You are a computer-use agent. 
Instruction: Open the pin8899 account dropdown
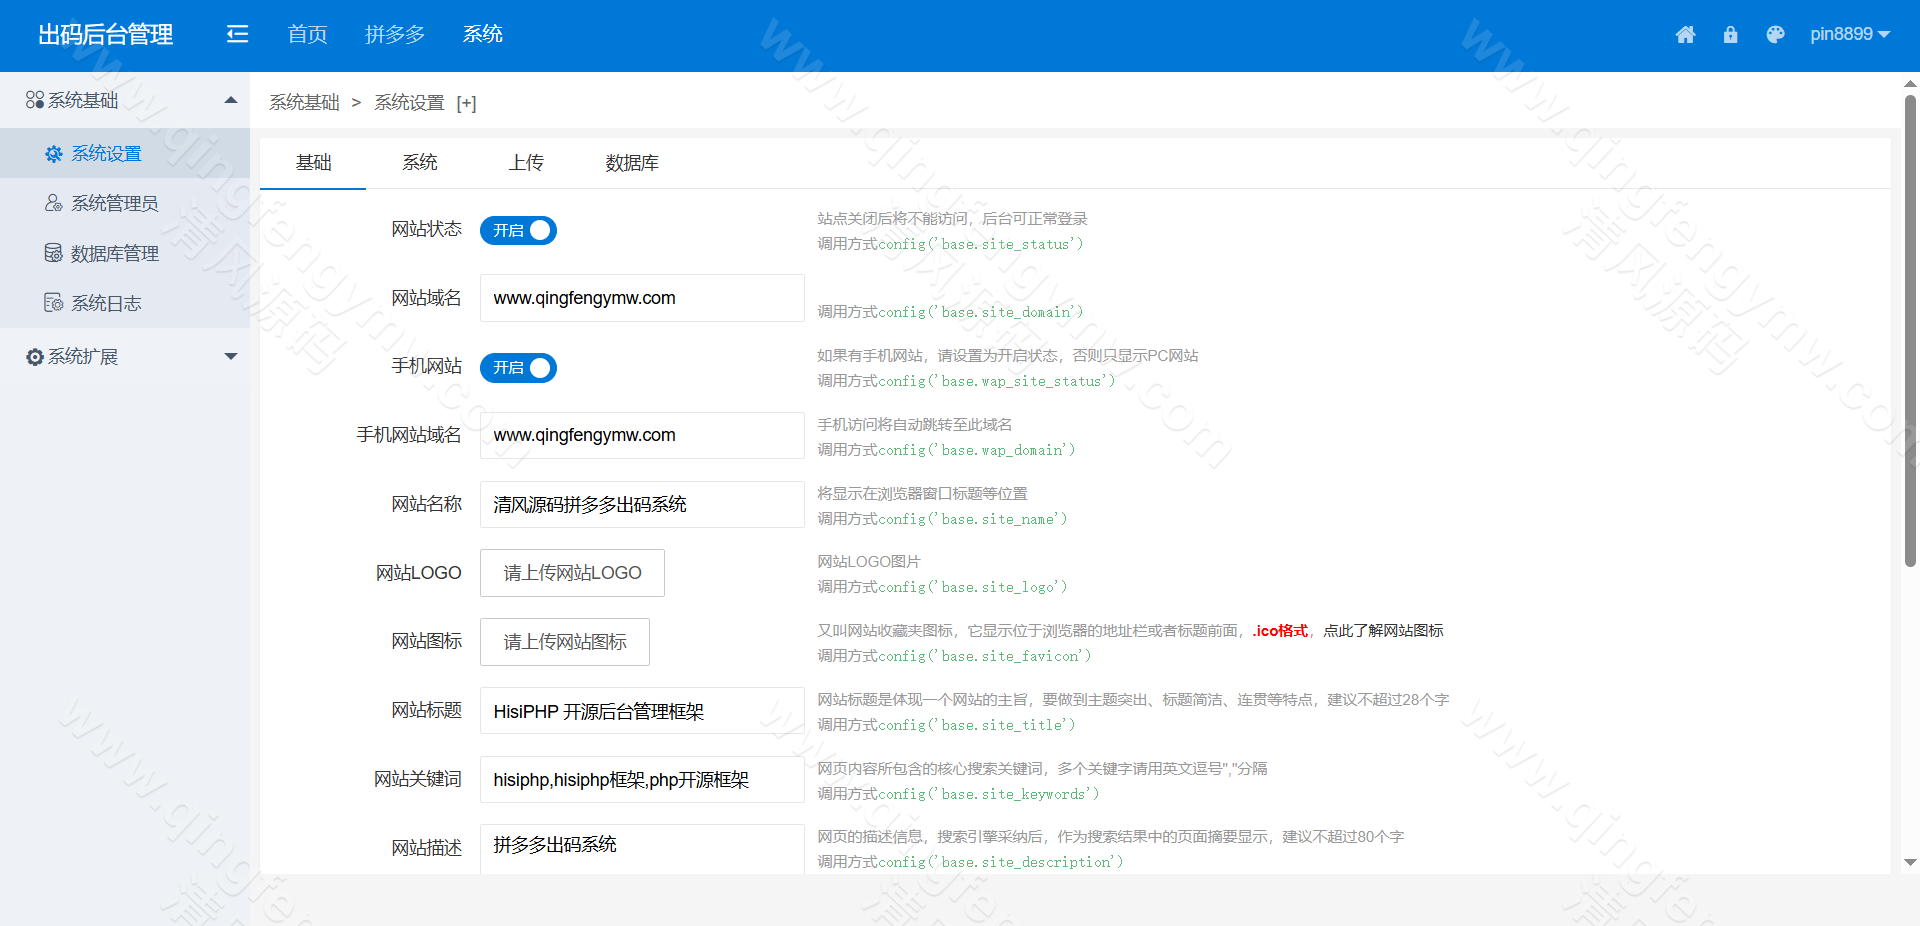click(x=1851, y=33)
